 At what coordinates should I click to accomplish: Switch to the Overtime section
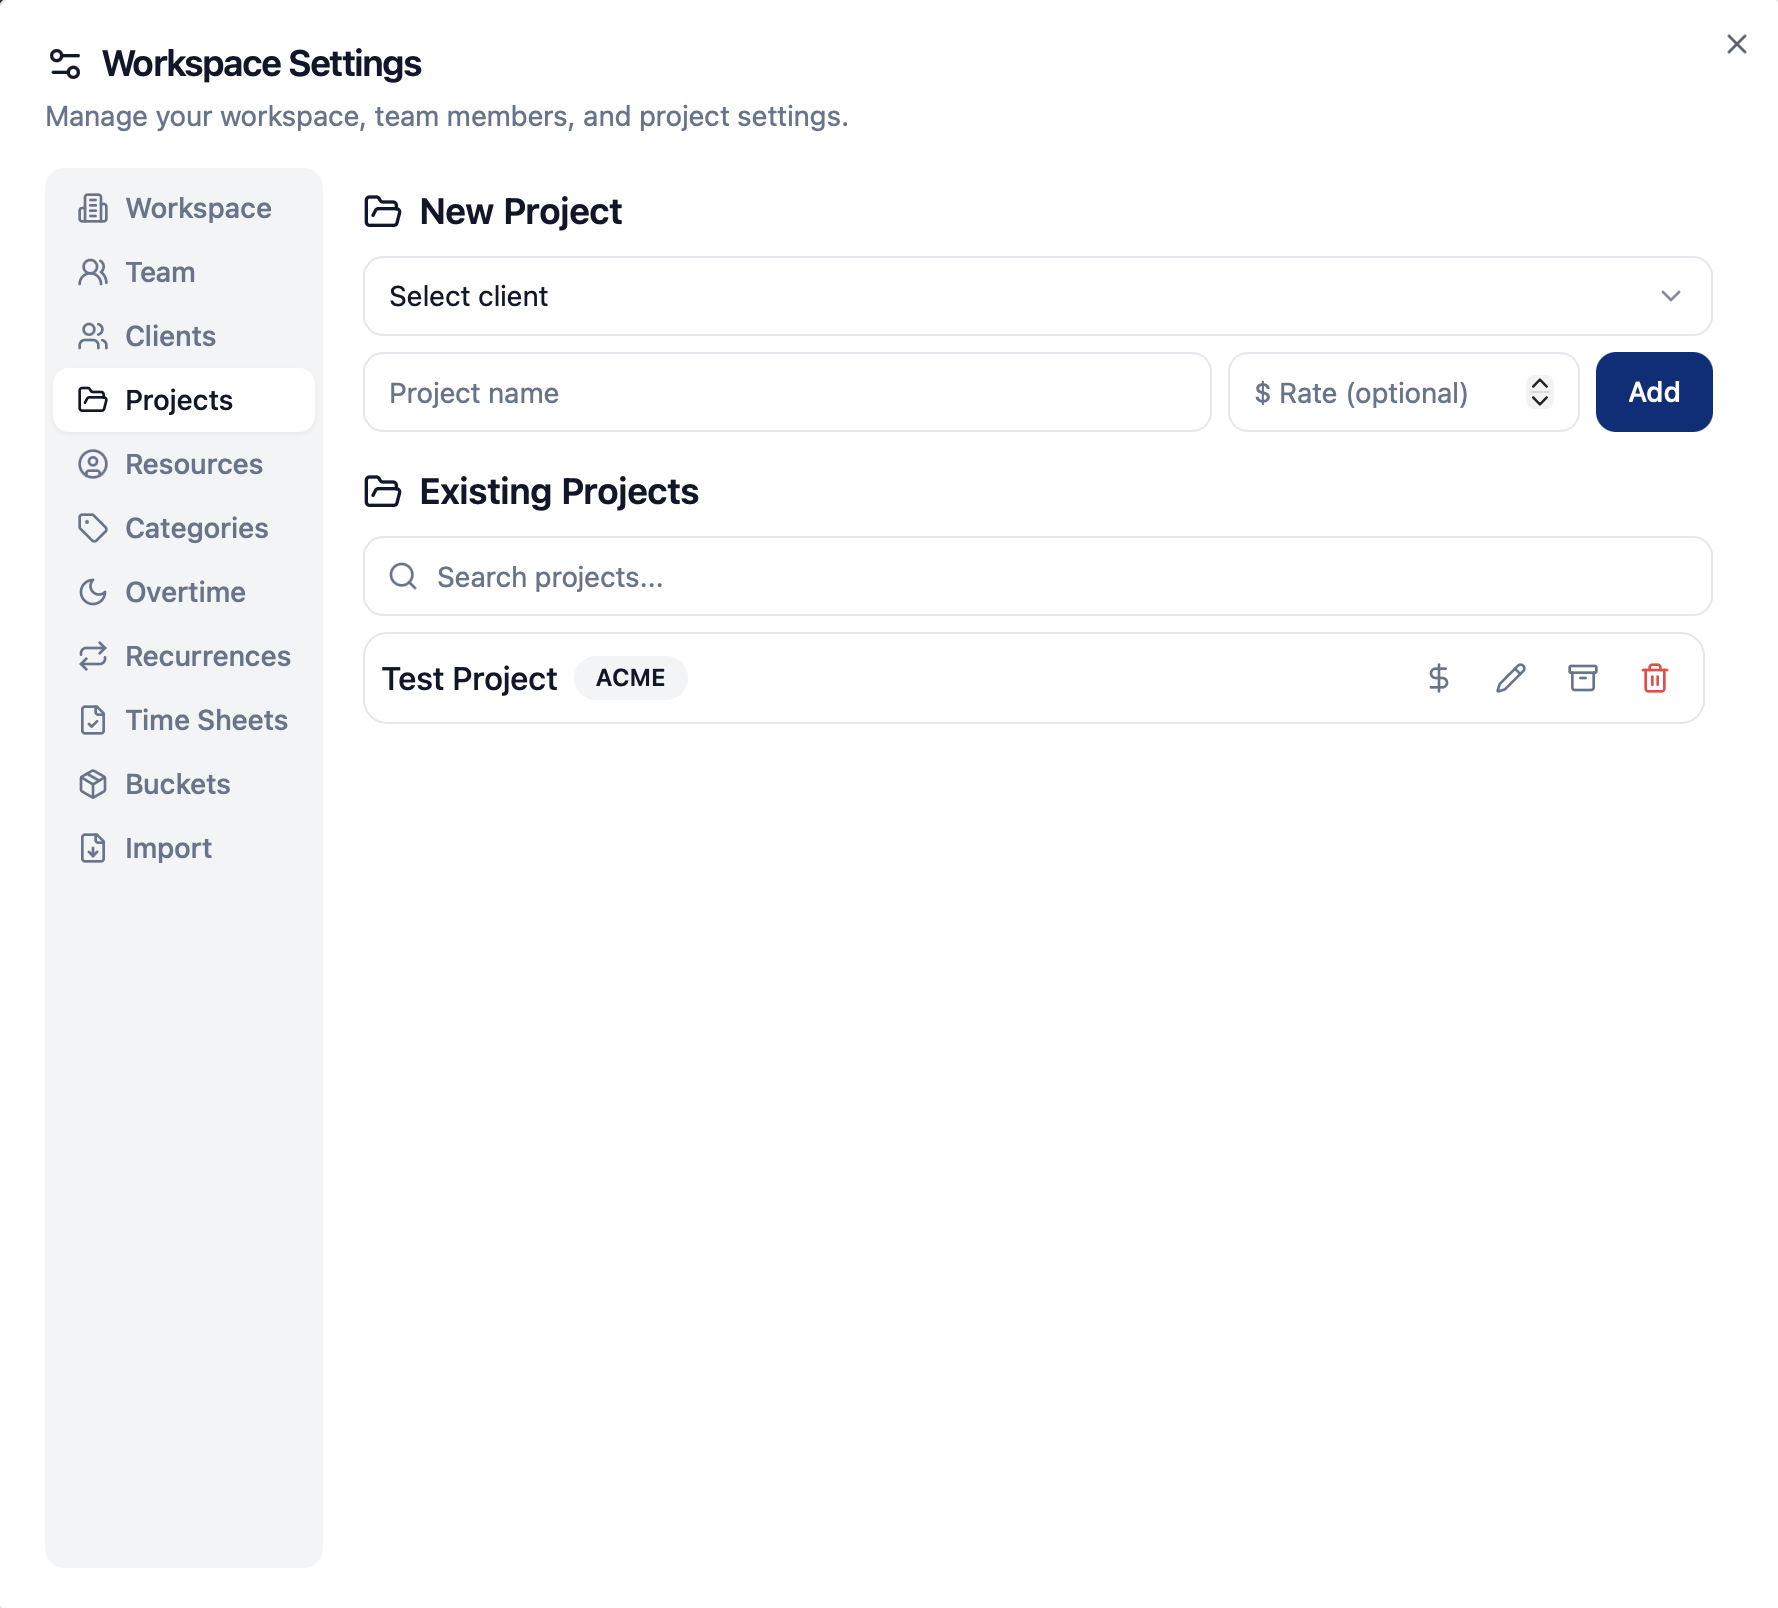pos(184,592)
